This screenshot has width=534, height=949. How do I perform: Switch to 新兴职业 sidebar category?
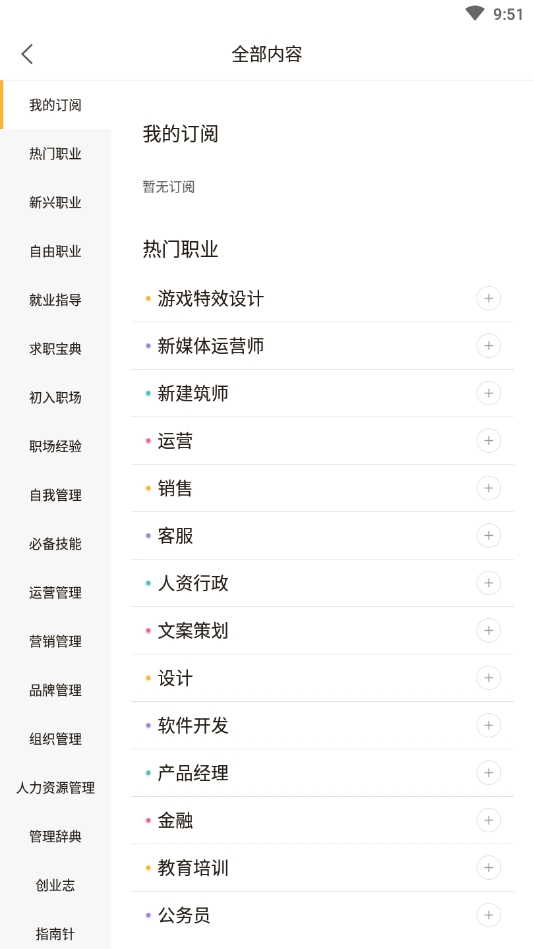pos(55,203)
